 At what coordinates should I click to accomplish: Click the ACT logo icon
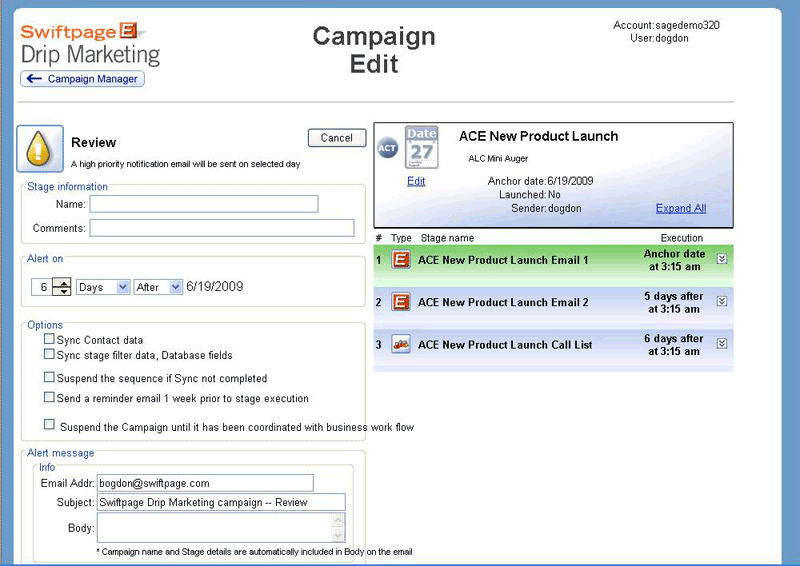(387, 148)
